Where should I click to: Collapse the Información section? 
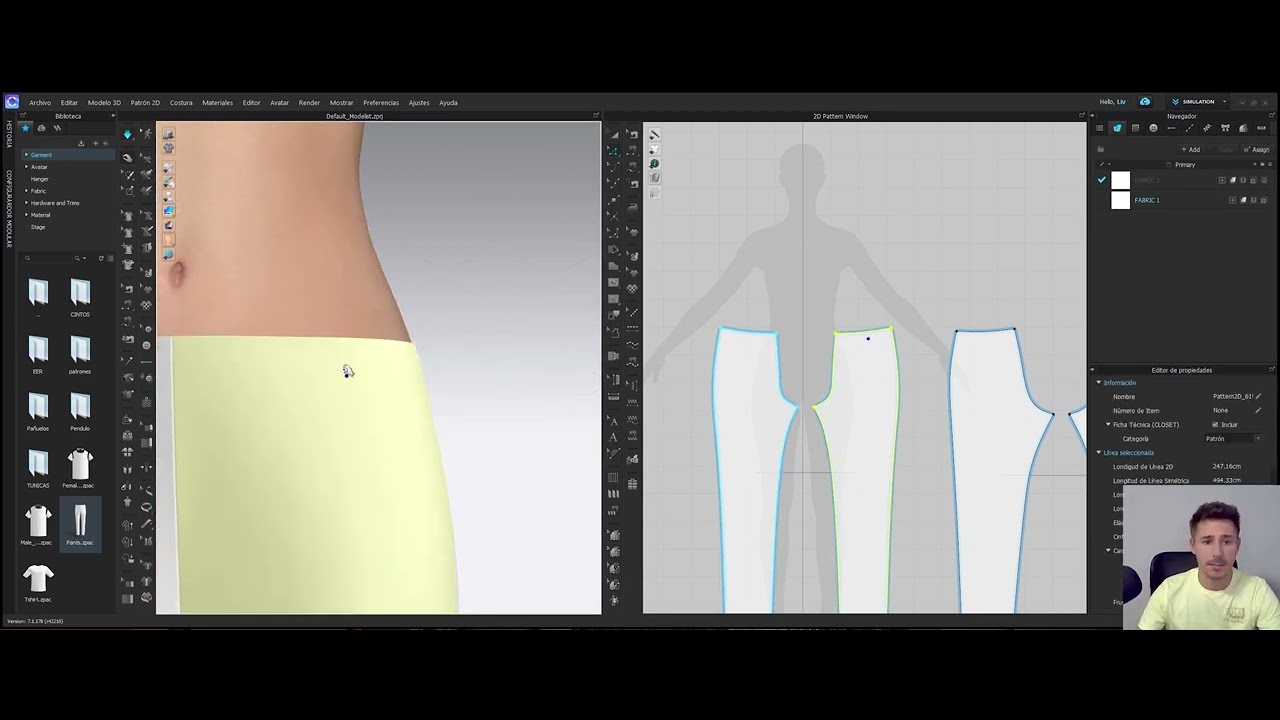[1099, 383]
